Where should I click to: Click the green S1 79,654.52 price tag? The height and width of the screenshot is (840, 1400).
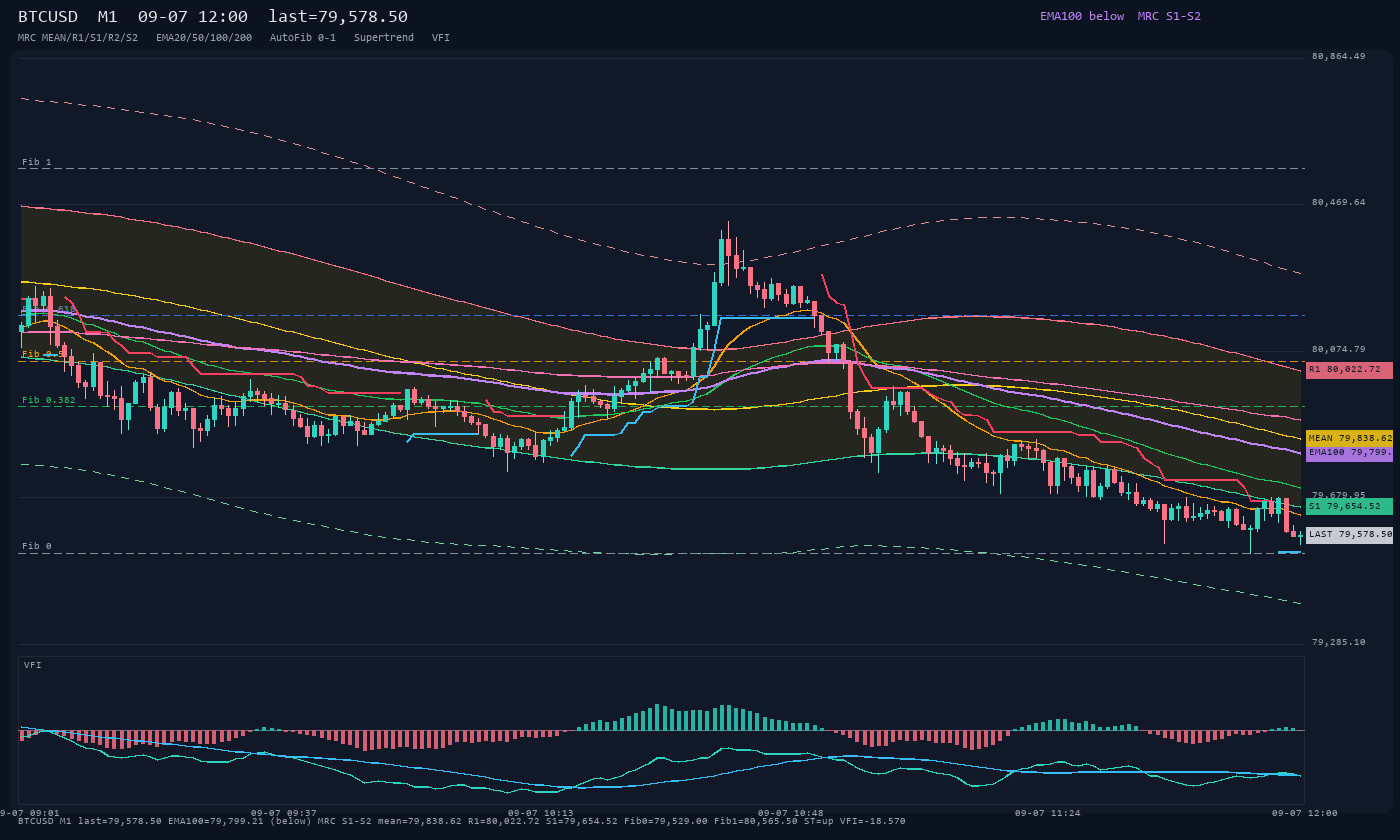click(x=1349, y=506)
